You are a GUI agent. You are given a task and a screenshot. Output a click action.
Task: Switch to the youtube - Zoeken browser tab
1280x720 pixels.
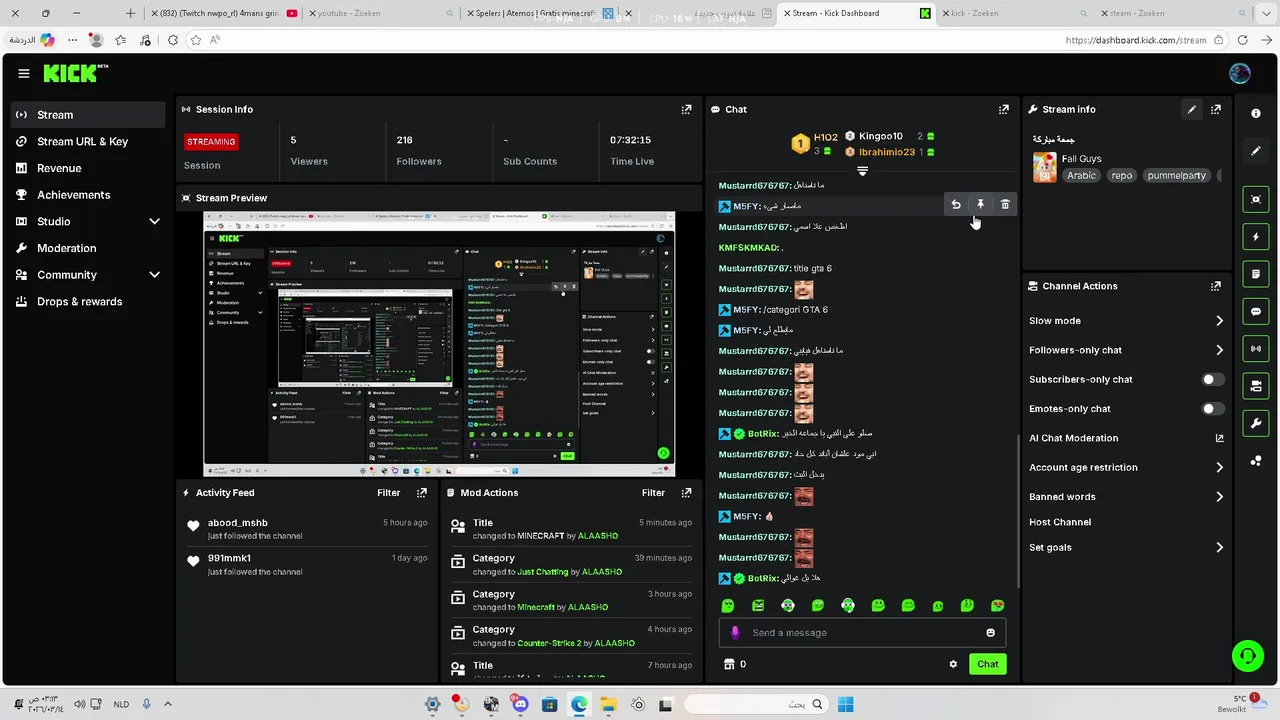pyautogui.click(x=379, y=14)
